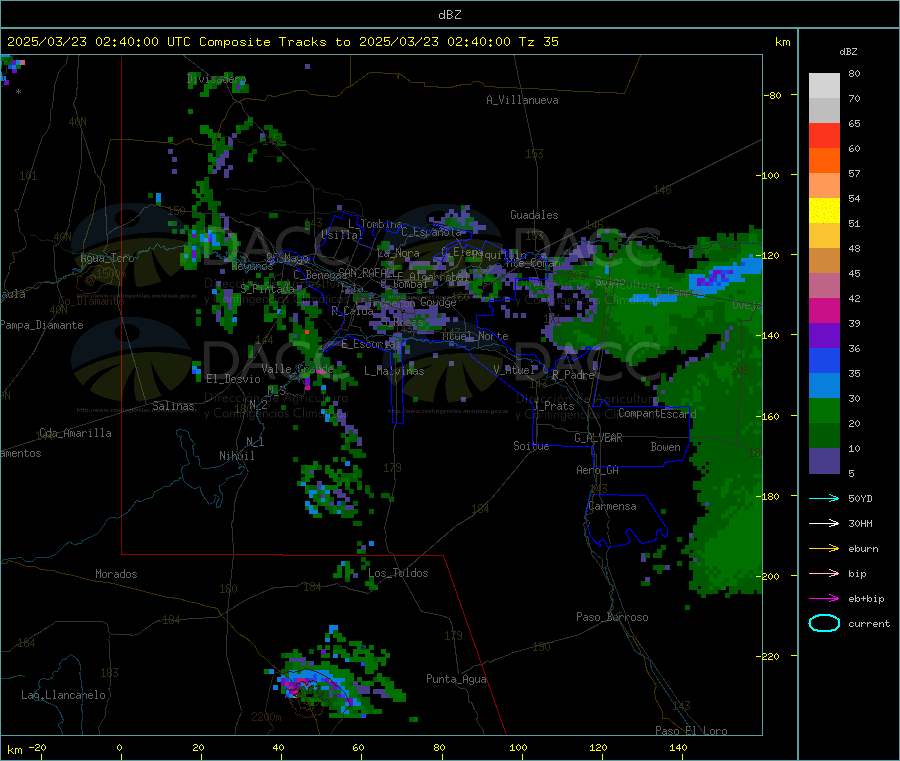900x761 pixels.
Task: Click the '-220' km tick on right axis
Action: tap(769, 657)
